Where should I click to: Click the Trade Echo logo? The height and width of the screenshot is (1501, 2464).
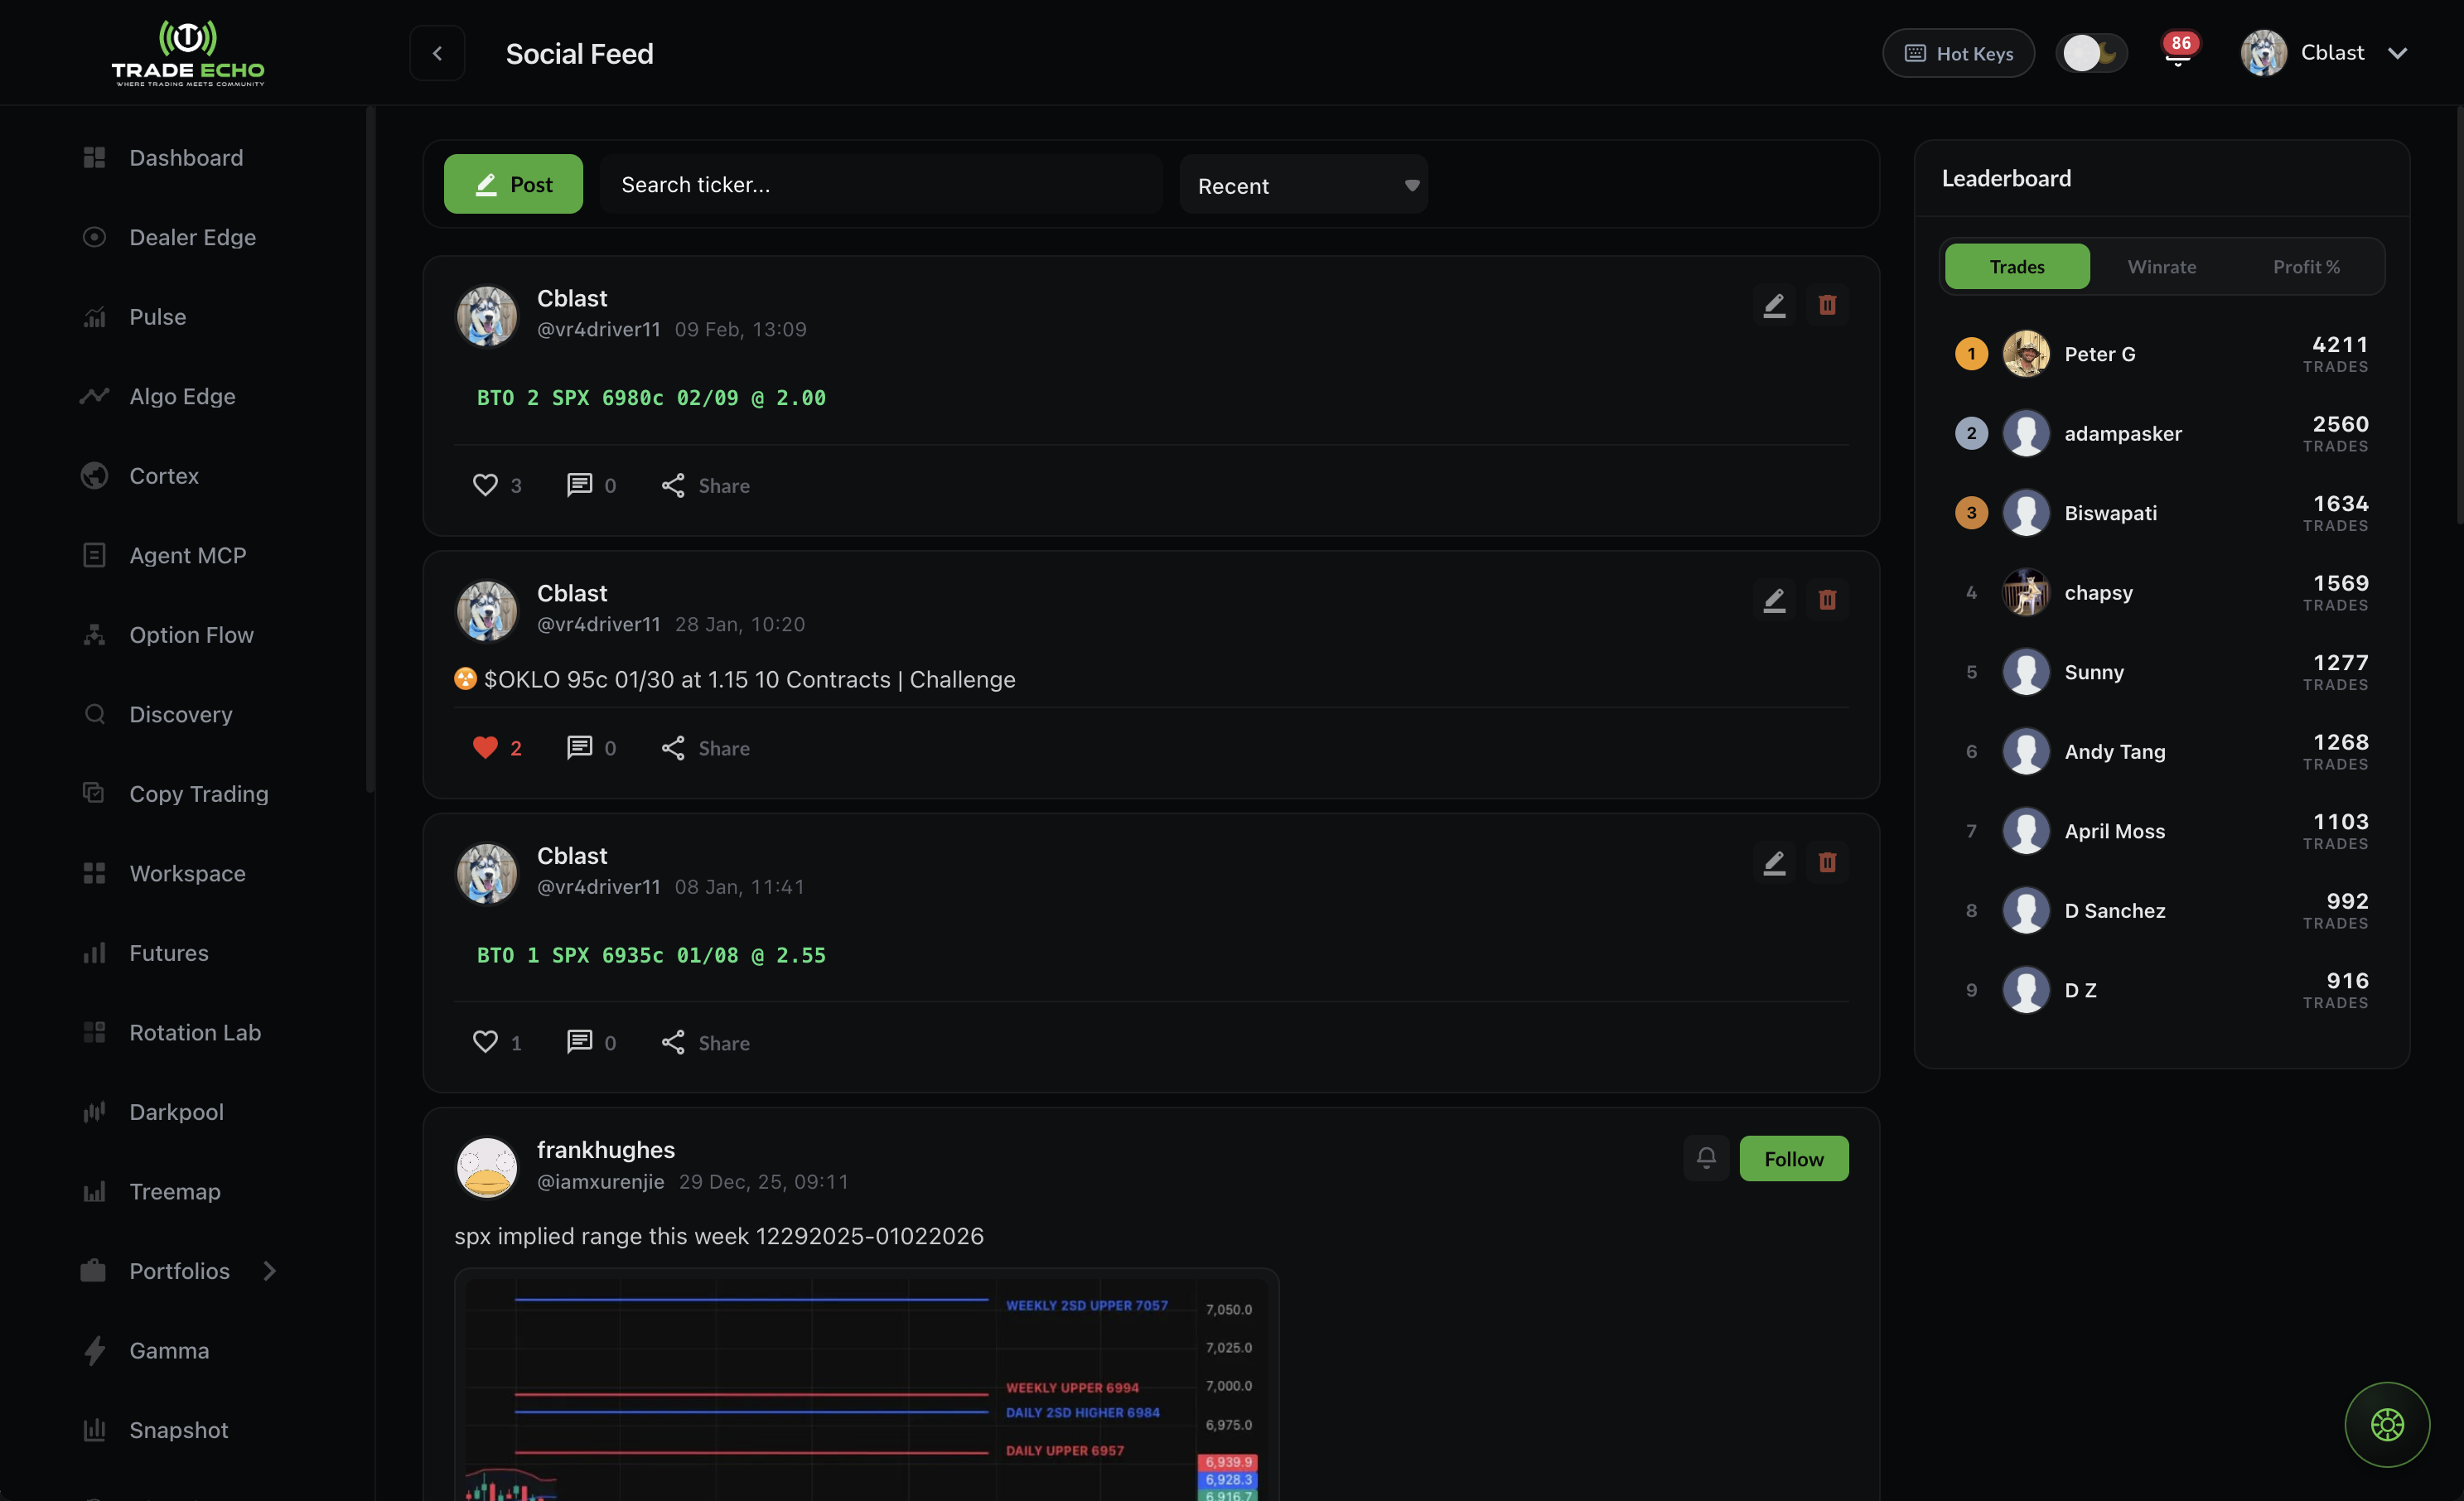click(188, 53)
